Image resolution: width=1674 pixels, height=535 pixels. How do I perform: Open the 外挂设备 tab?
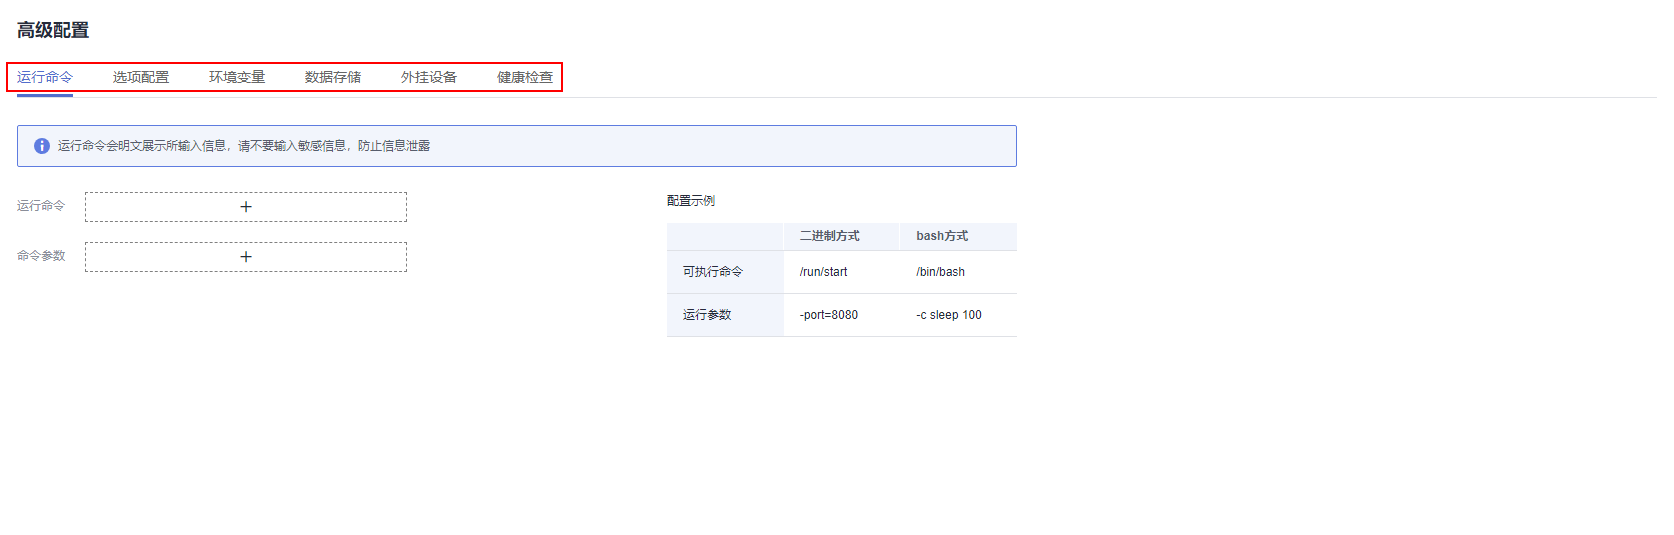click(x=429, y=77)
